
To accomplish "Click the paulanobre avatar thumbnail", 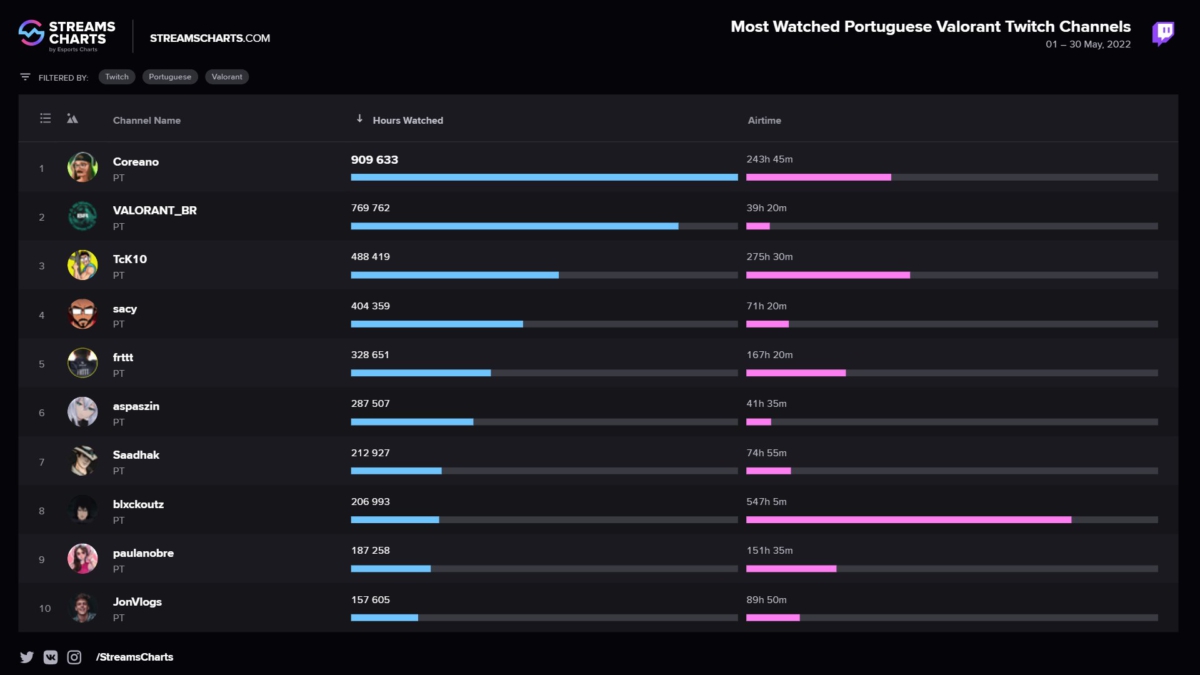I will tap(83, 559).
